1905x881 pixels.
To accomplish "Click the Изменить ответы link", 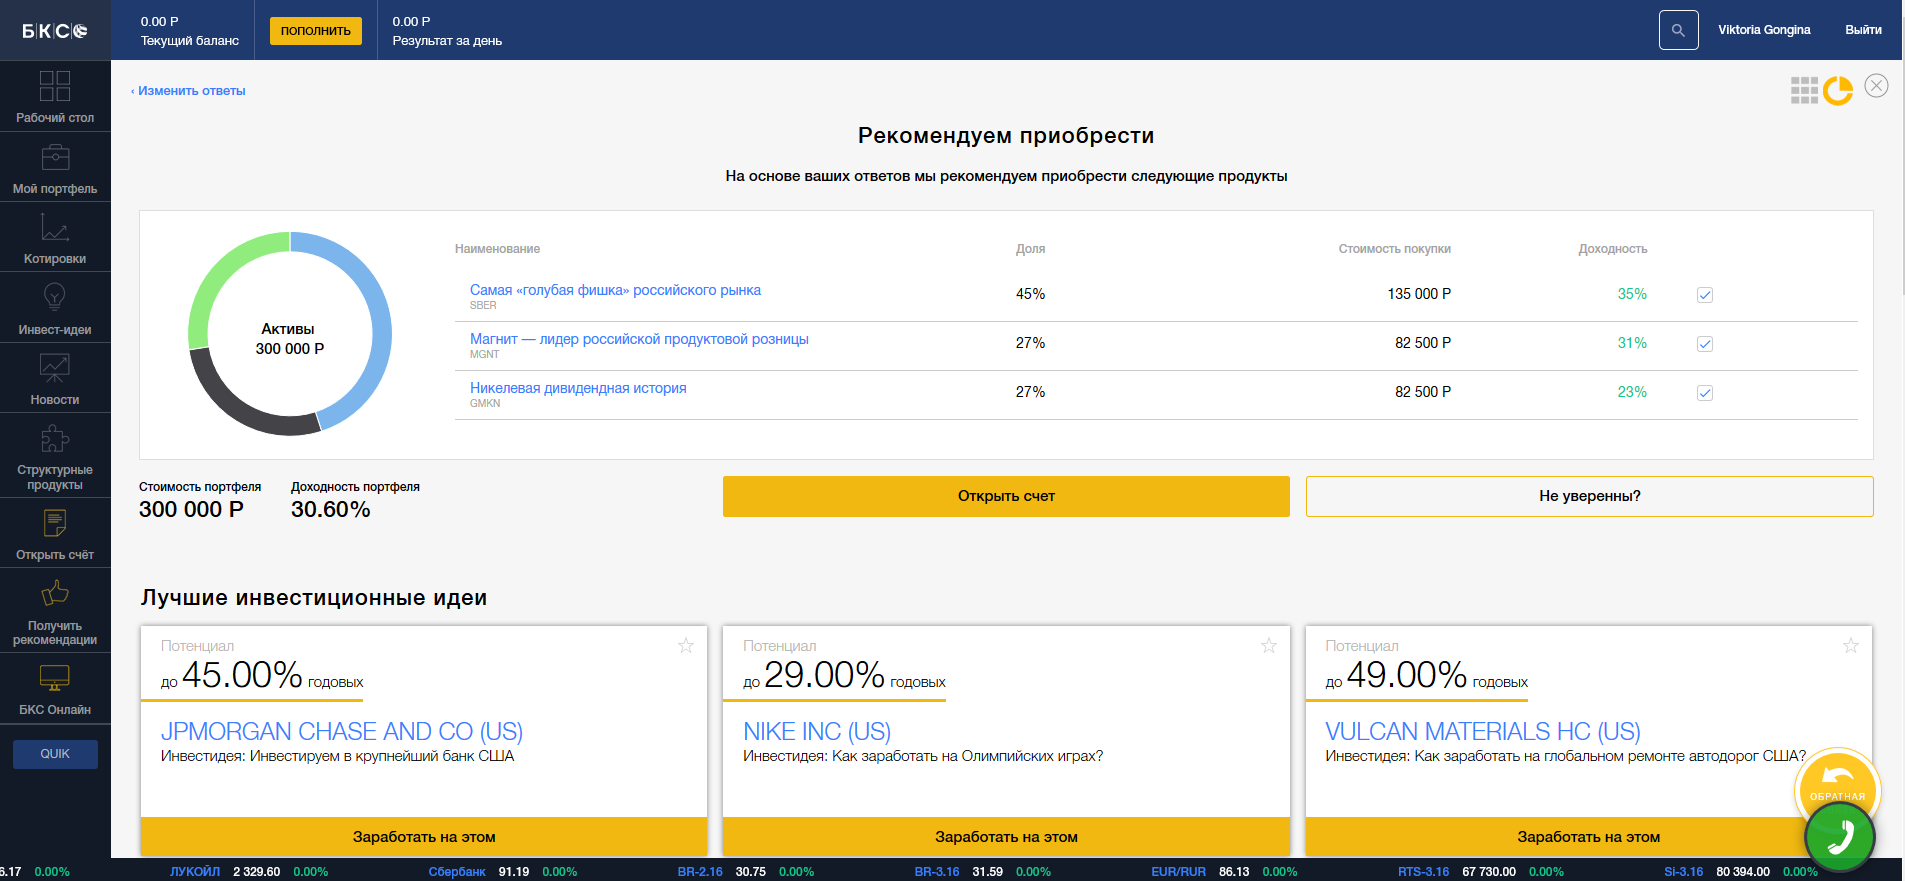I will tap(188, 91).
